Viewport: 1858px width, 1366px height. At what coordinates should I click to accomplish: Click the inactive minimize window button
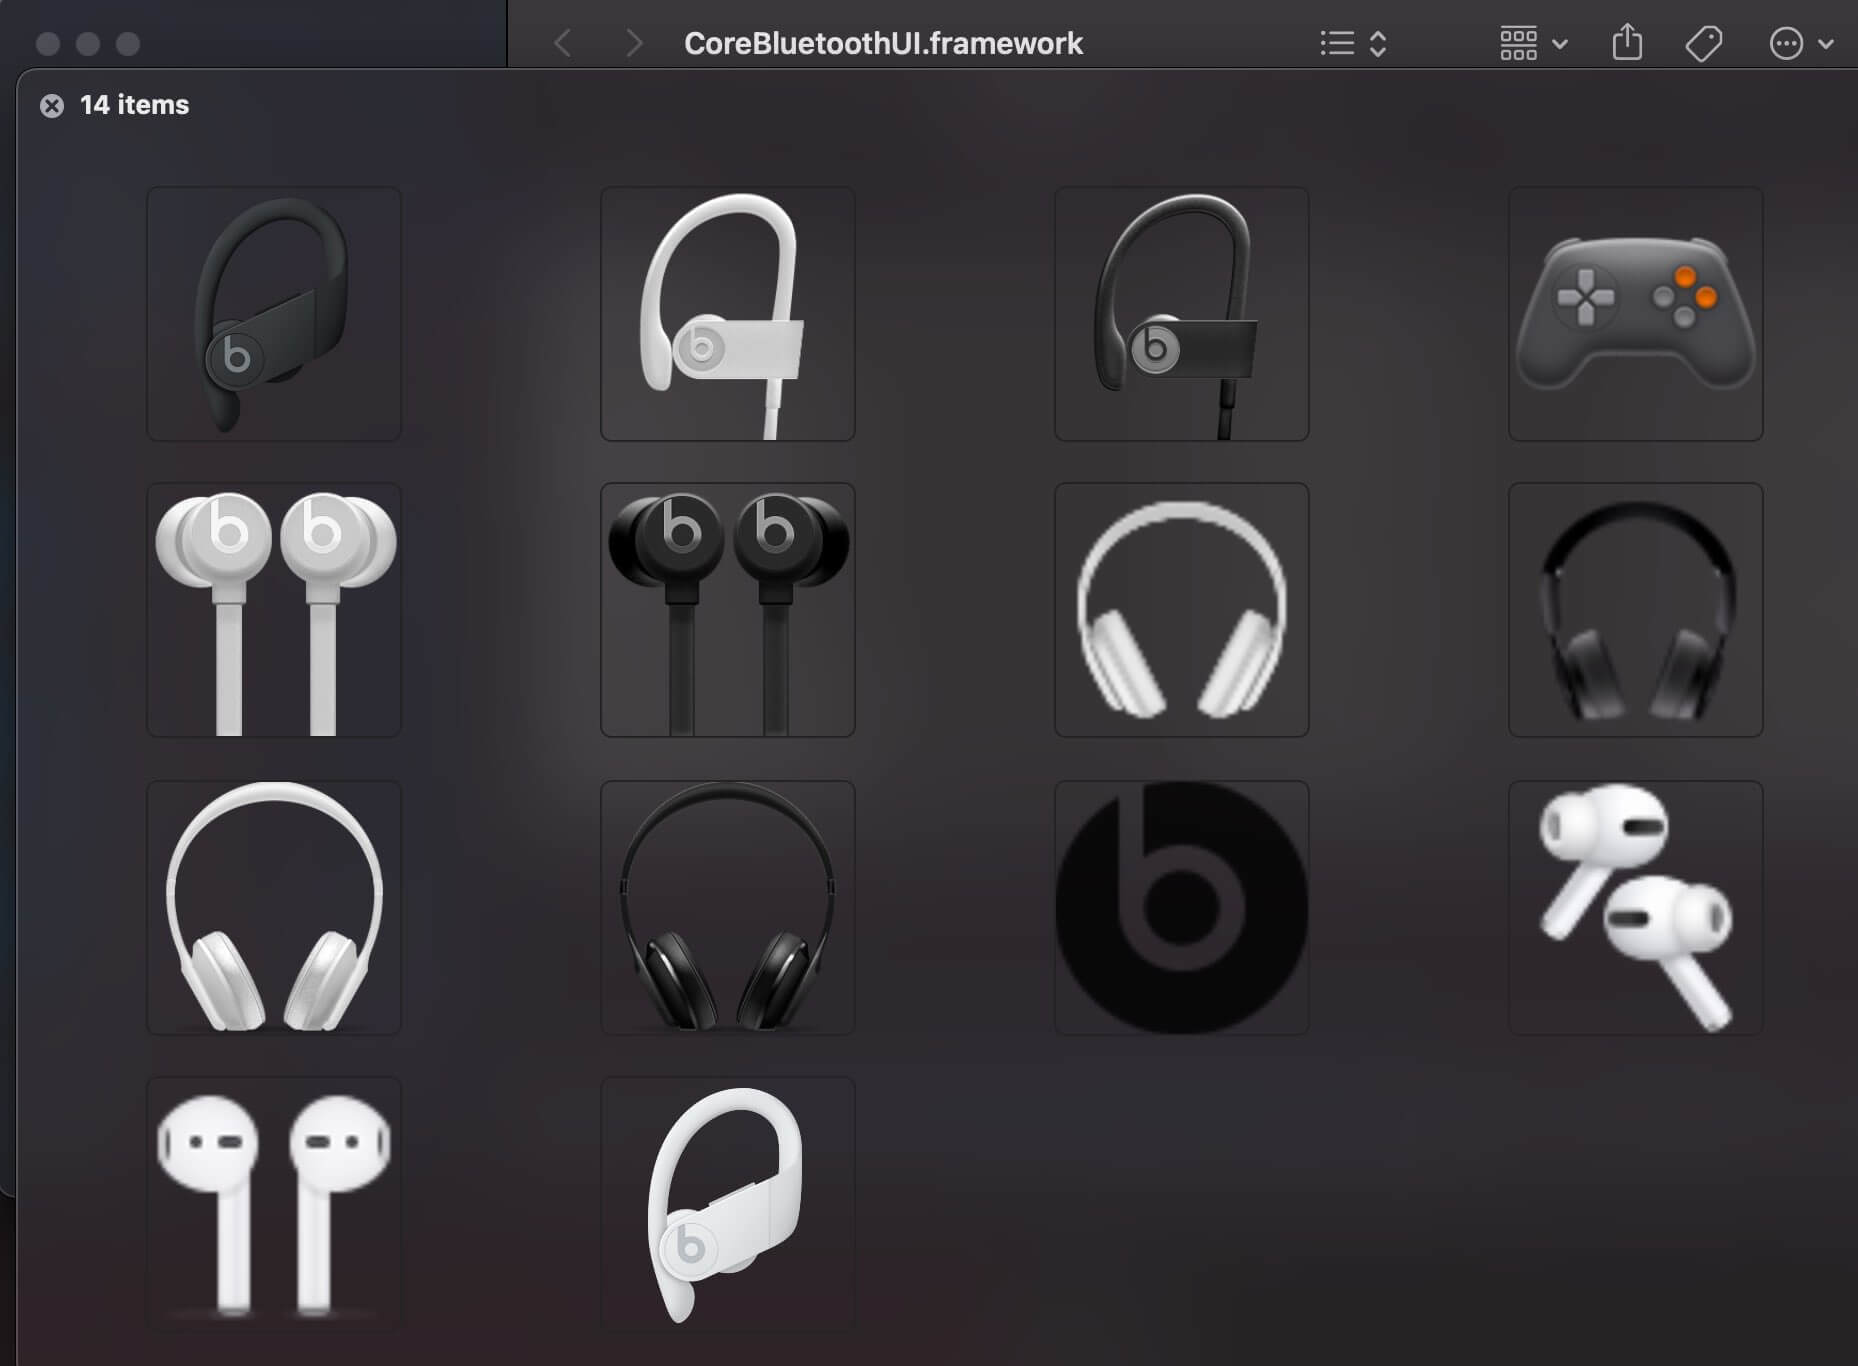coord(88,44)
